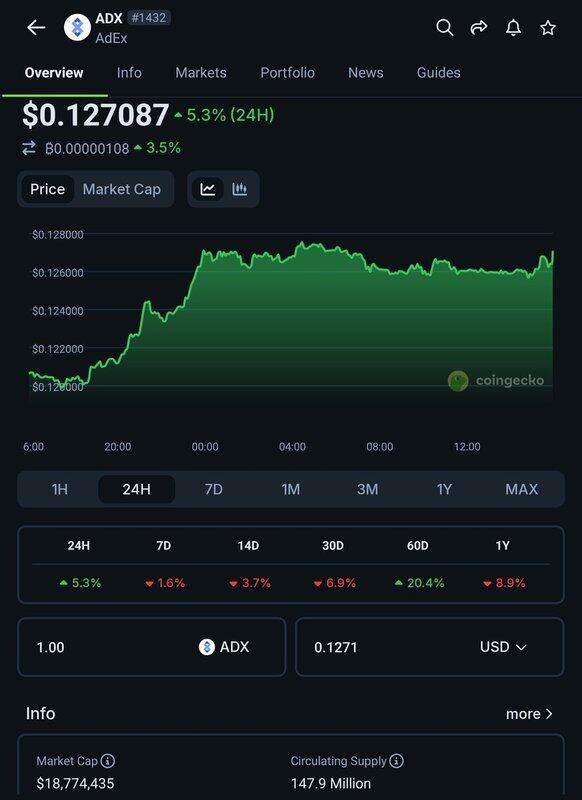Set a price alert via bell icon
Screen dimensions: 582x800
(513, 28)
